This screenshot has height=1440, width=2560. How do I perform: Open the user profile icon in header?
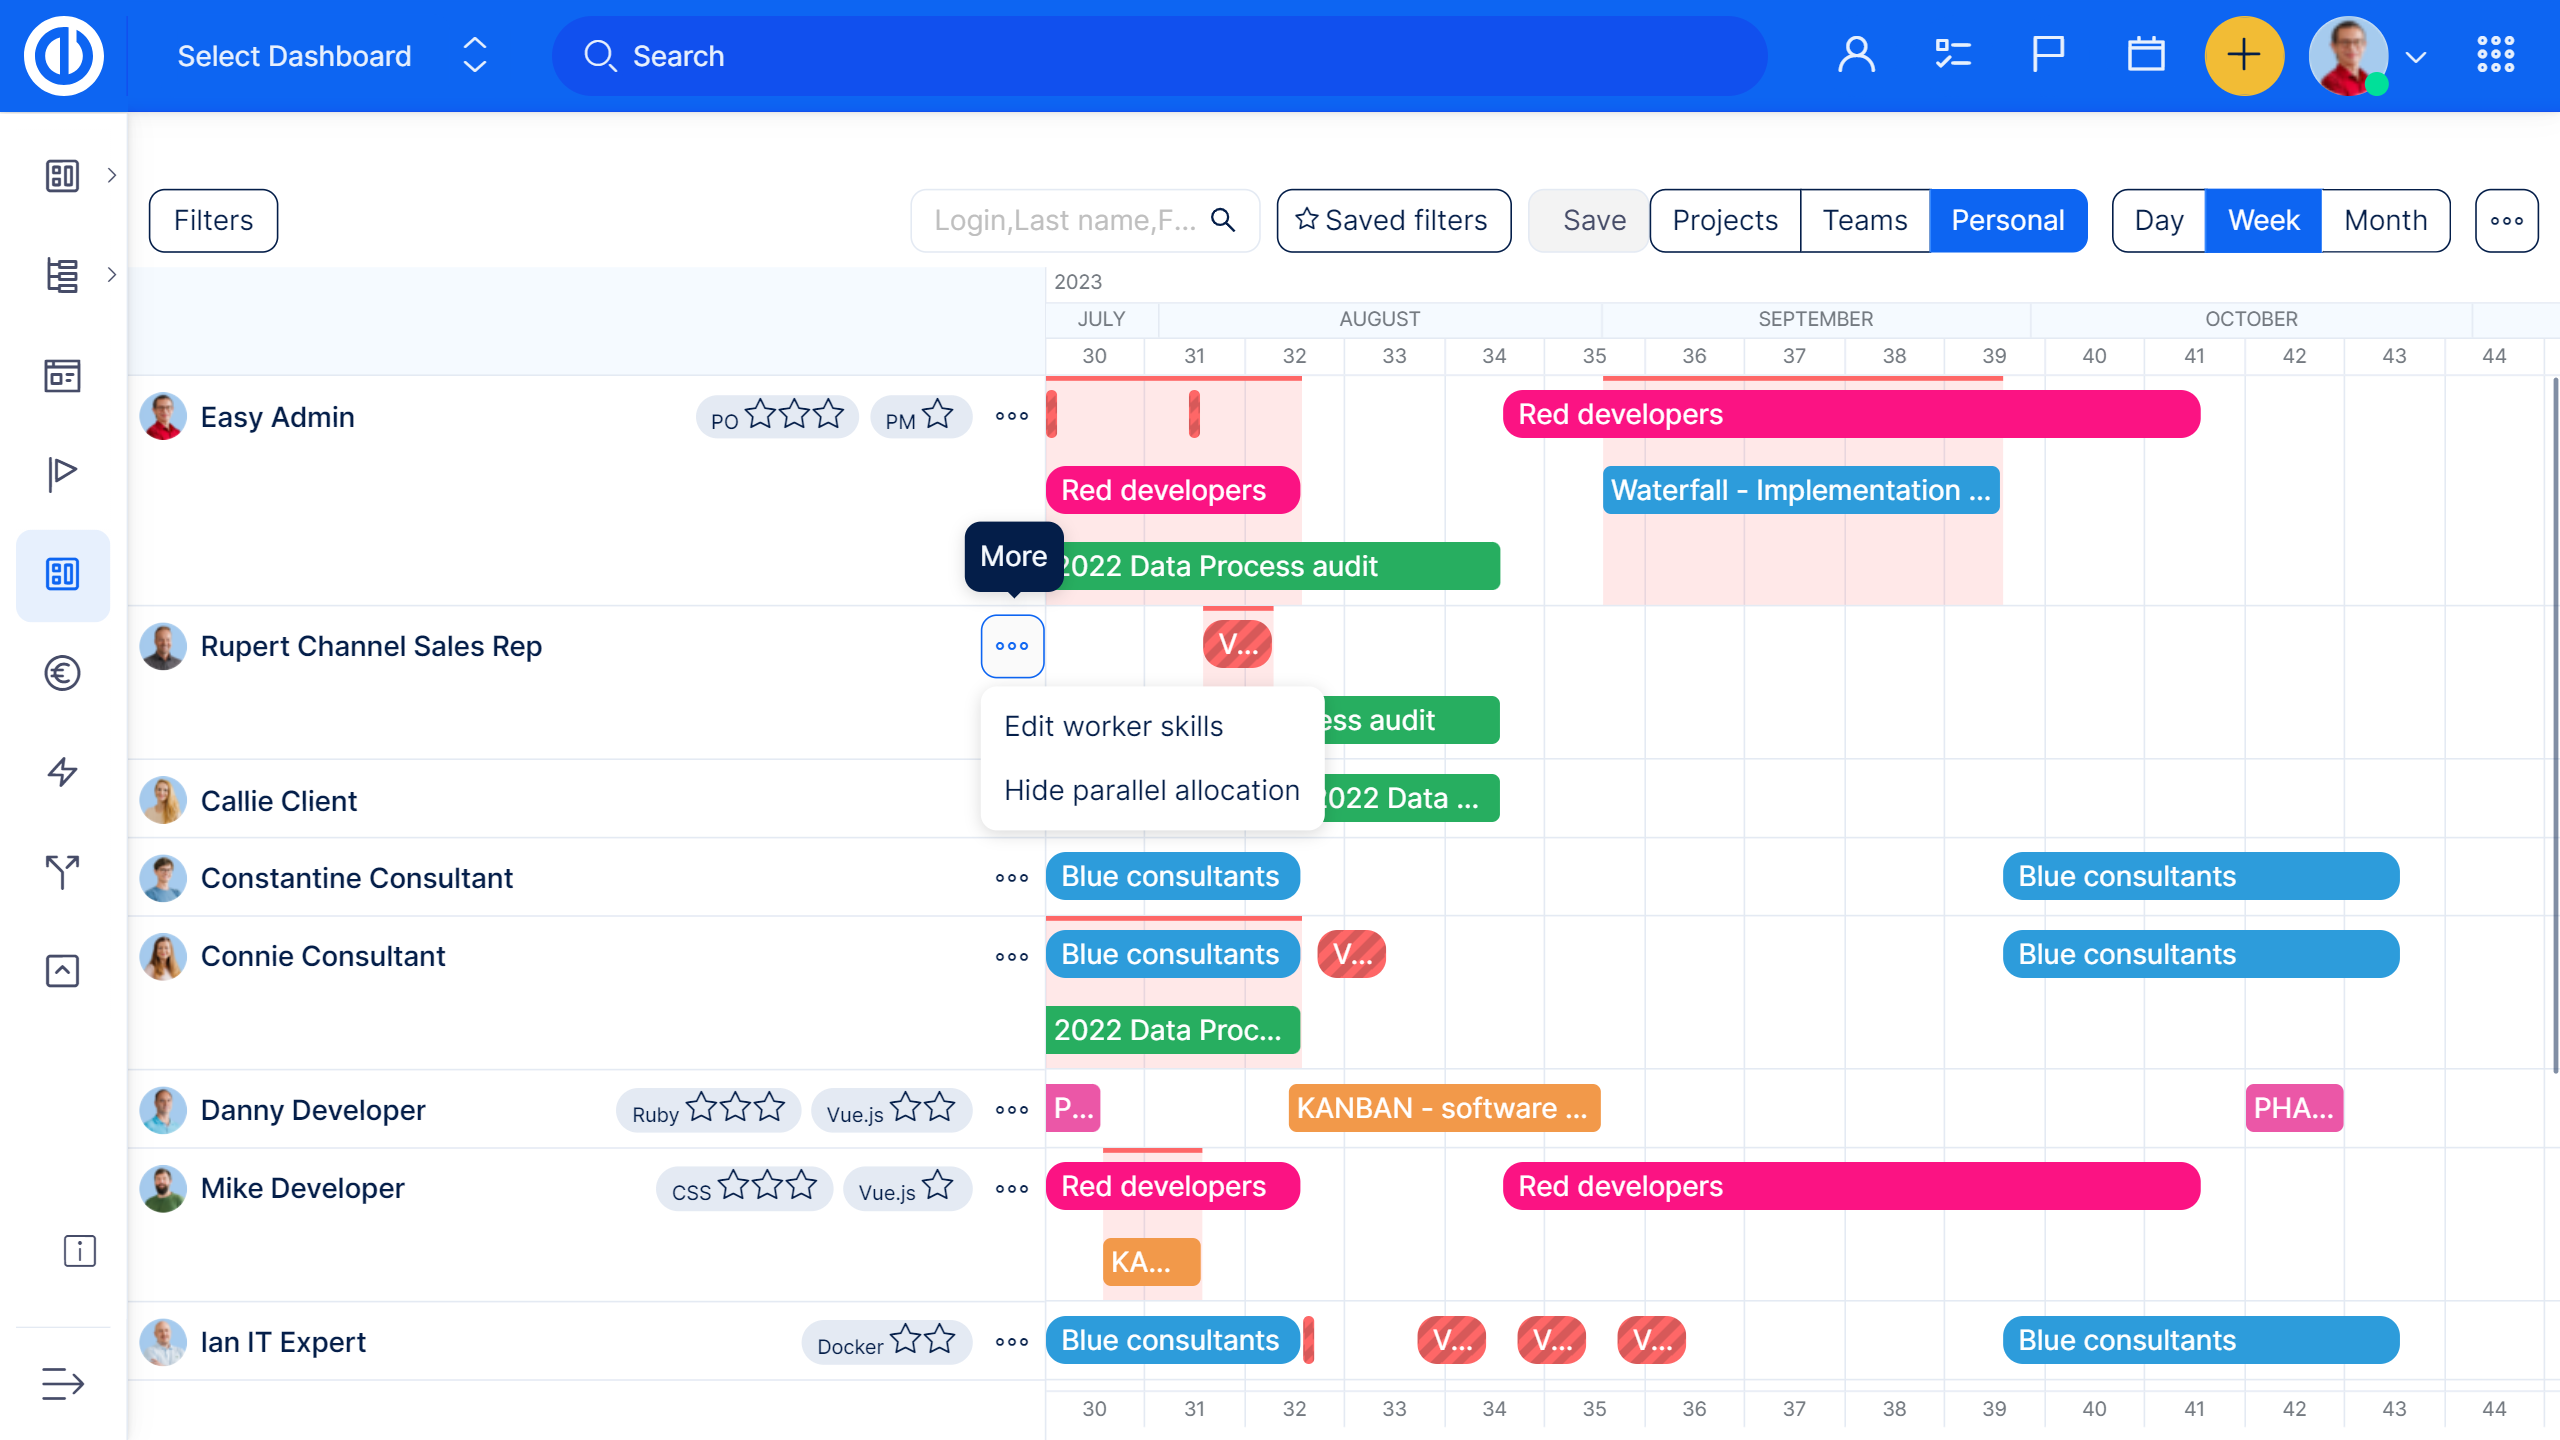(x=1856, y=55)
